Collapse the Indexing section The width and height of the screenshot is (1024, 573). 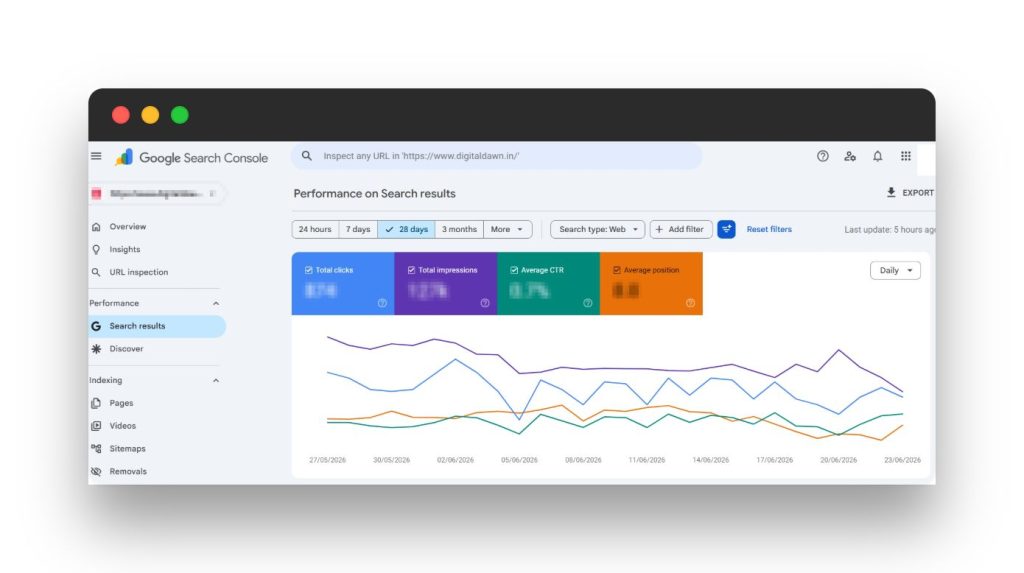(x=216, y=380)
